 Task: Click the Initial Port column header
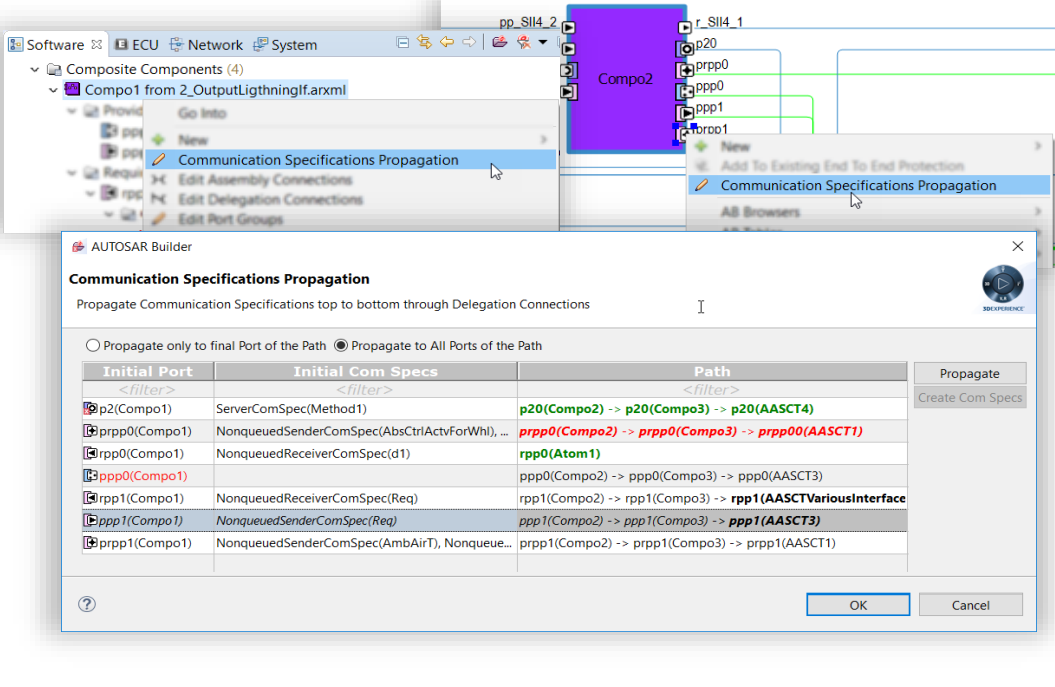click(x=148, y=371)
